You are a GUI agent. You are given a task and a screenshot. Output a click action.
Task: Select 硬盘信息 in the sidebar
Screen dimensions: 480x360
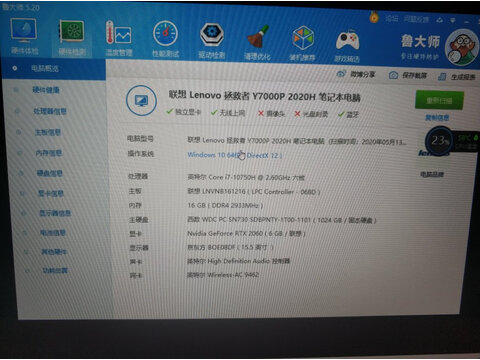click(50, 173)
